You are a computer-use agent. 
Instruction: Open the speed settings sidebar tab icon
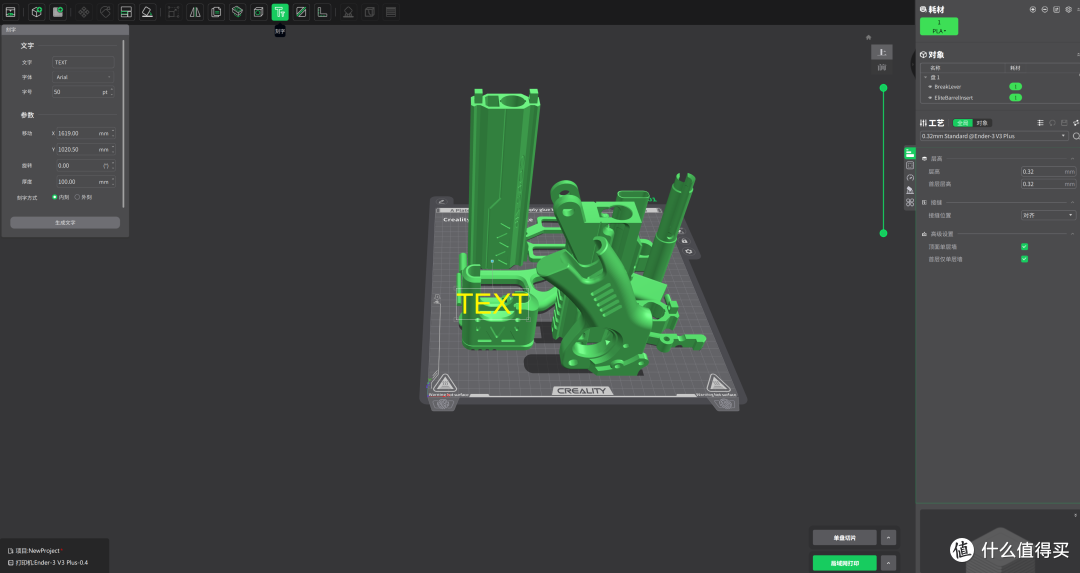[910, 178]
